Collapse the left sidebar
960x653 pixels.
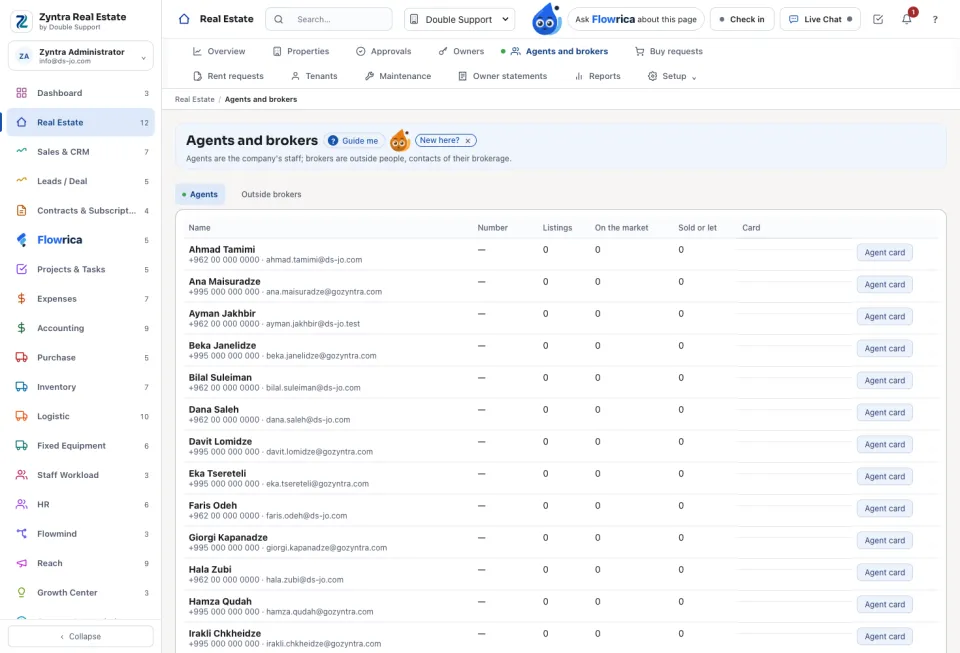pos(81,636)
